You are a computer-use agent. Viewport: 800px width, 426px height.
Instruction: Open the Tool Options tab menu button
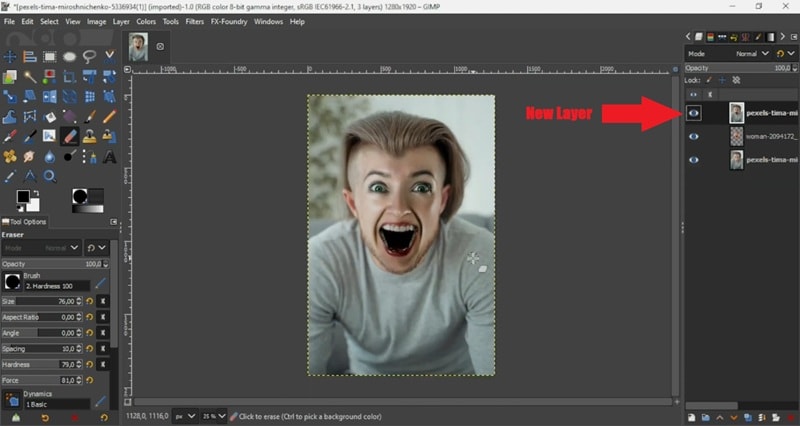[113, 222]
